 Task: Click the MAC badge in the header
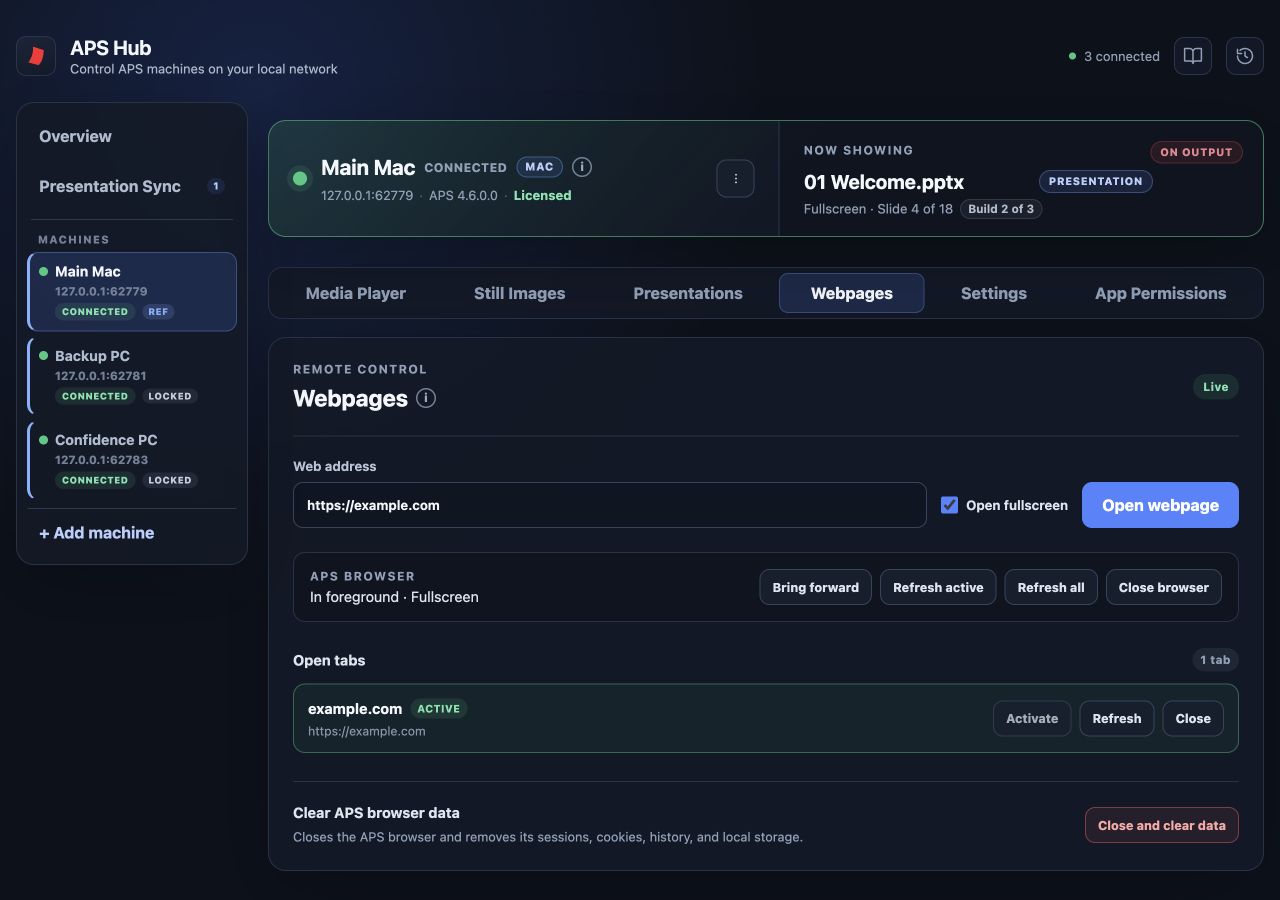pos(540,167)
